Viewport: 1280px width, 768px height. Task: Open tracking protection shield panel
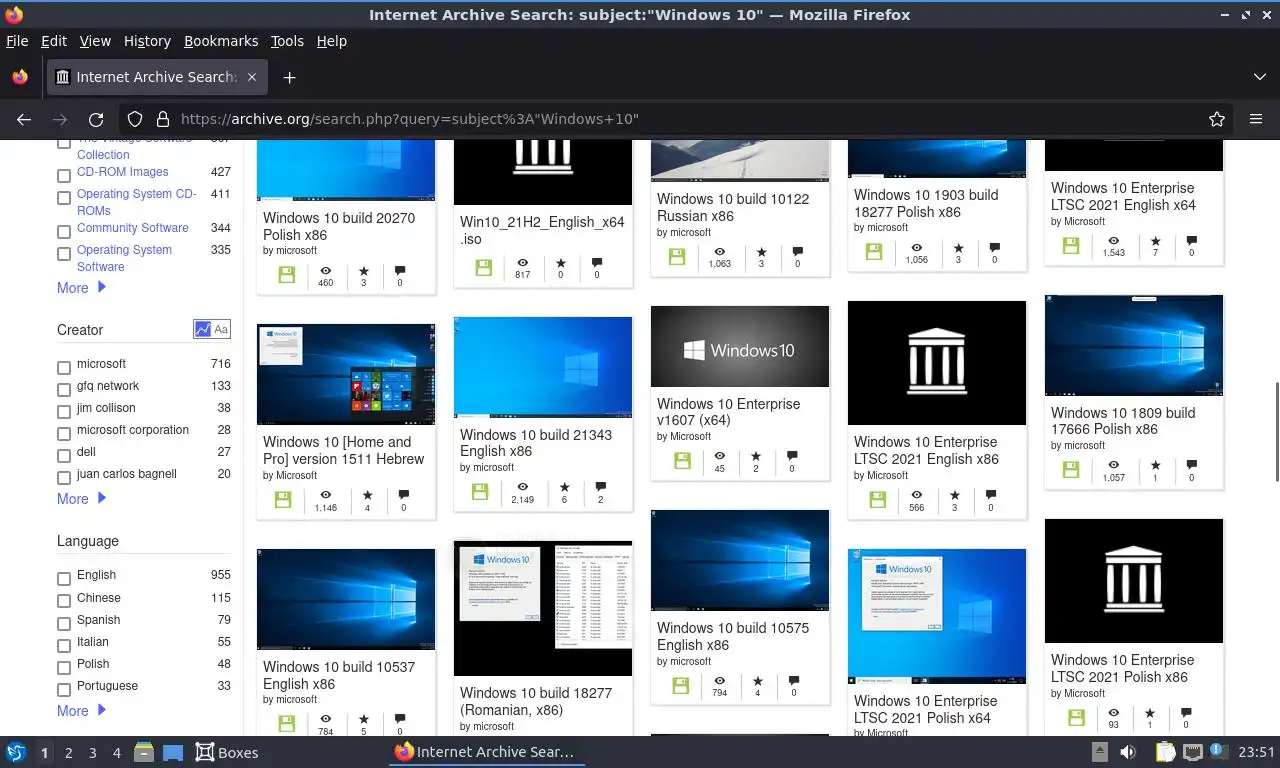click(x=135, y=119)
